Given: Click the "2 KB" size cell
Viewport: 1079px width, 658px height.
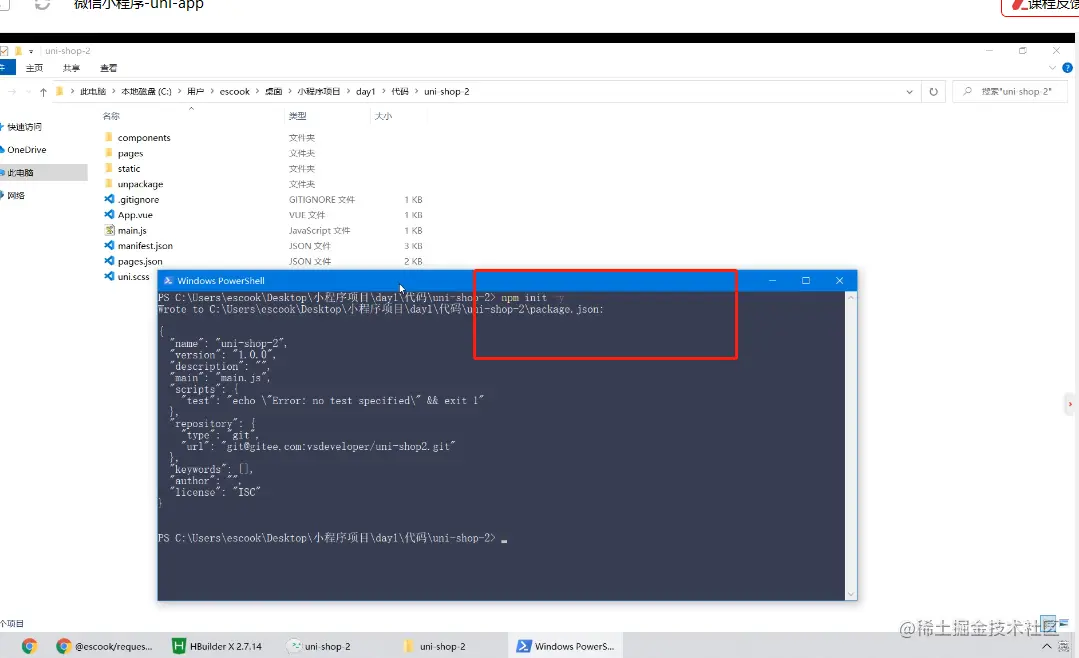Looking at the screenshot, I should (x=413, y=262).
